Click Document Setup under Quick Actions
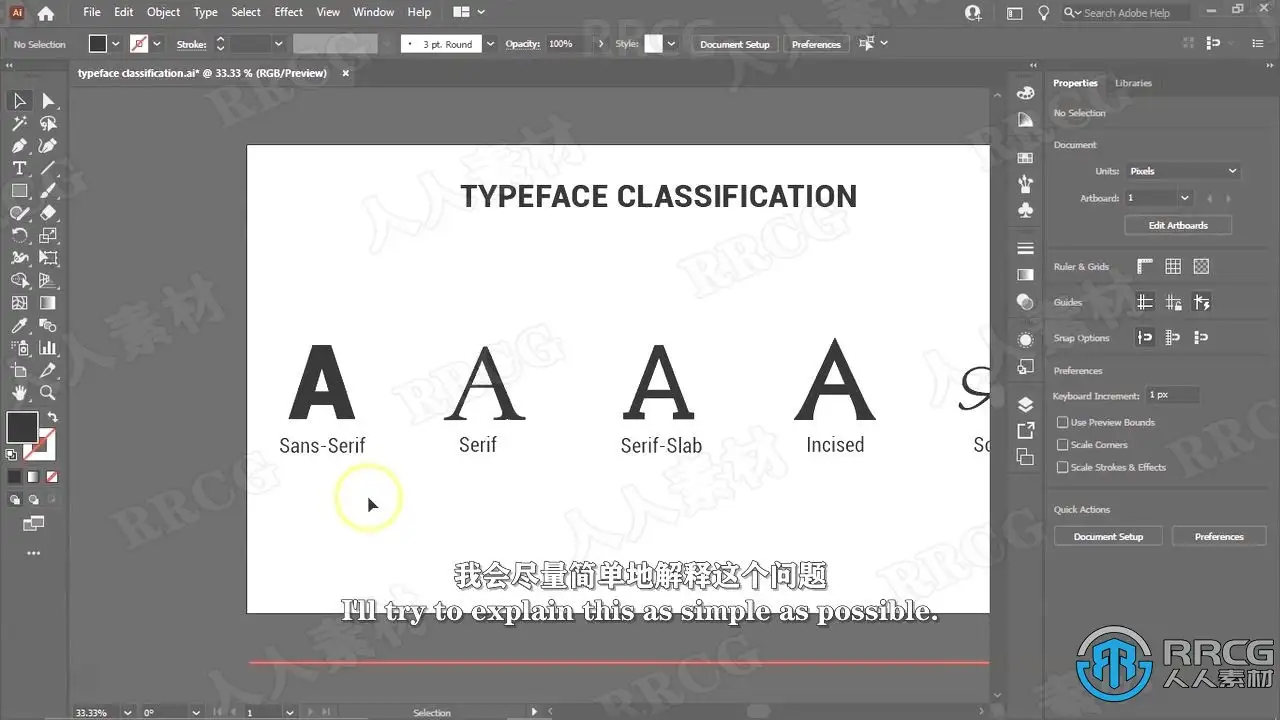Viewport: 1280px width, 720px height. point(1108,537)
